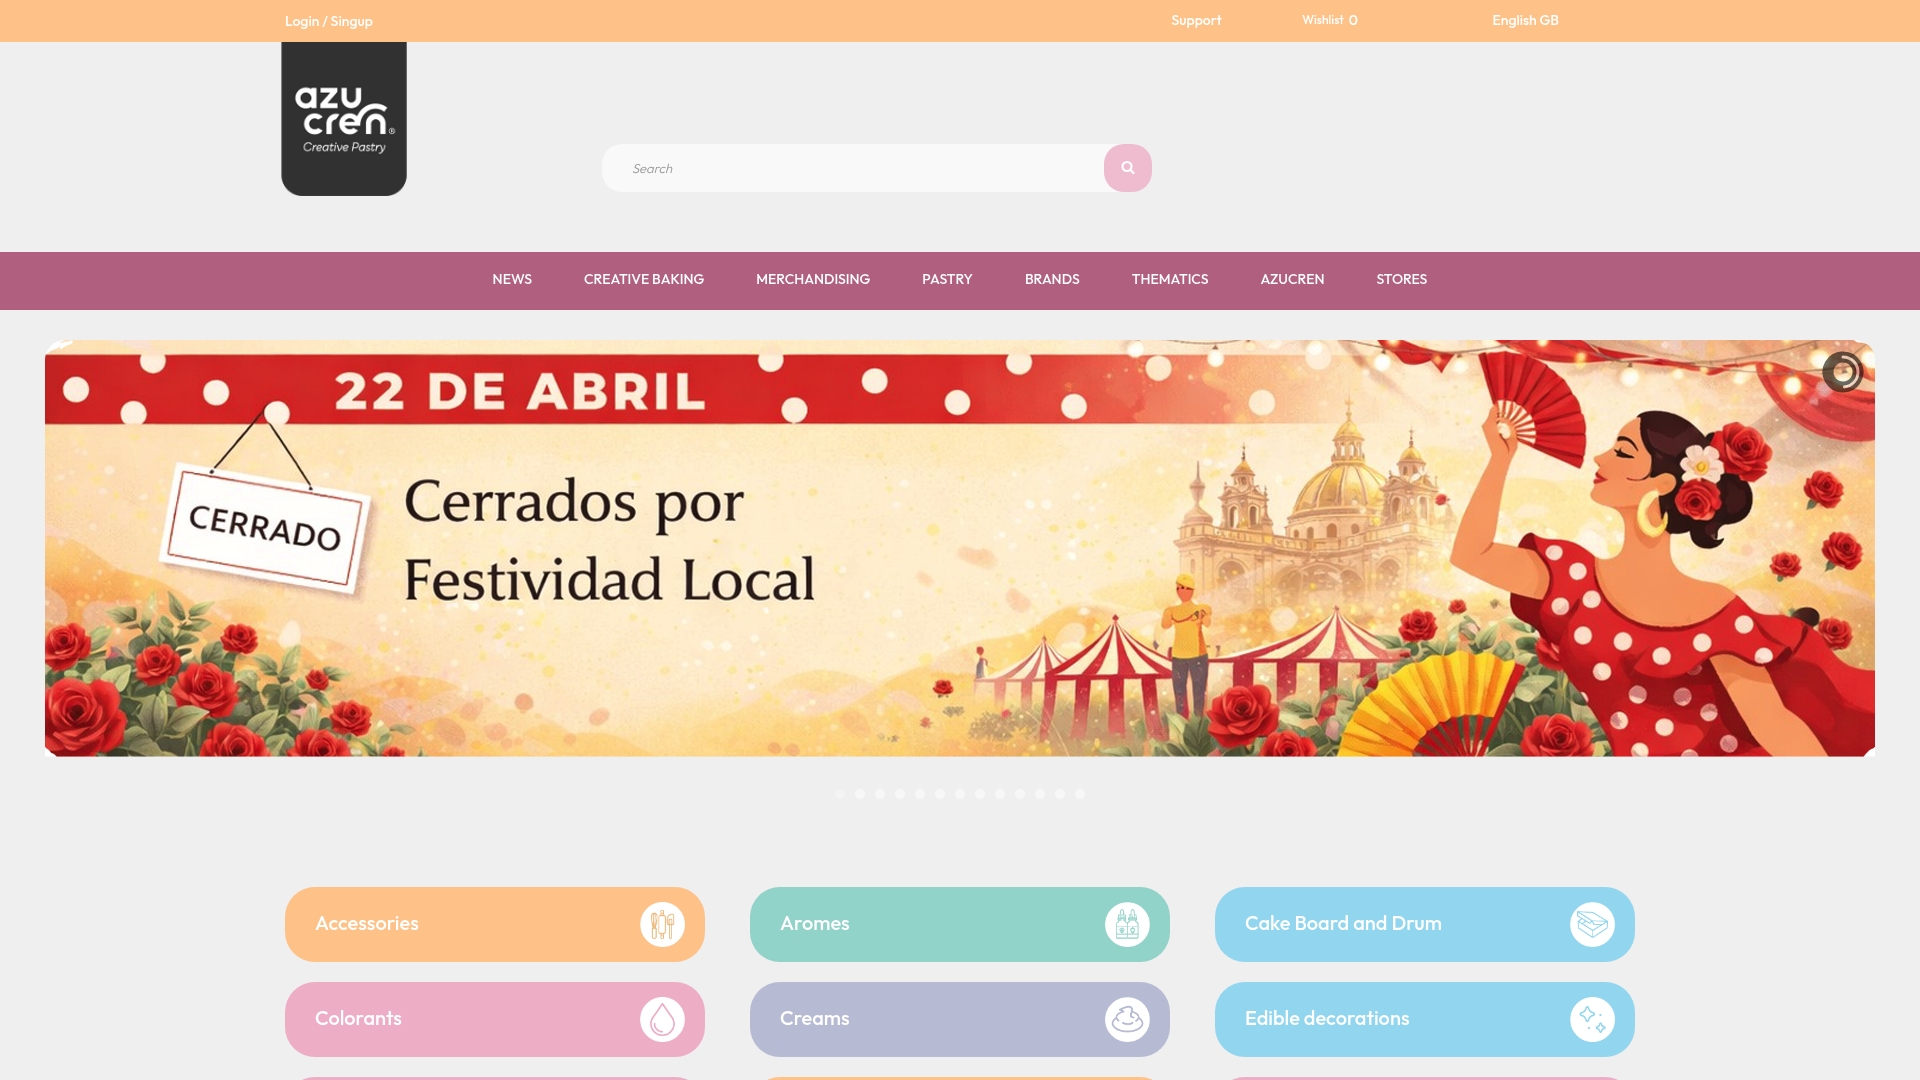
Task: Select the Creams bowl icon
Action: coord(1127,1018)
